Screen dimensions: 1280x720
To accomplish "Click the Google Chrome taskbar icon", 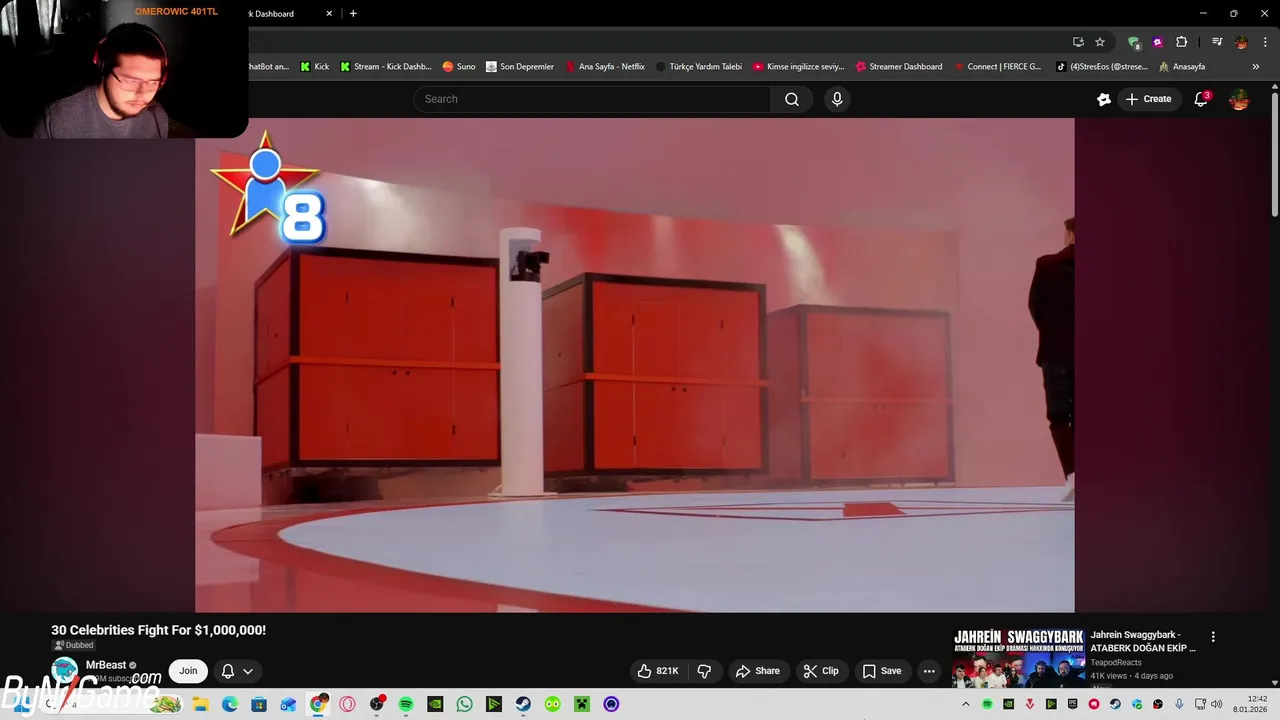I will pyautogui.click(x=318, y=704).
